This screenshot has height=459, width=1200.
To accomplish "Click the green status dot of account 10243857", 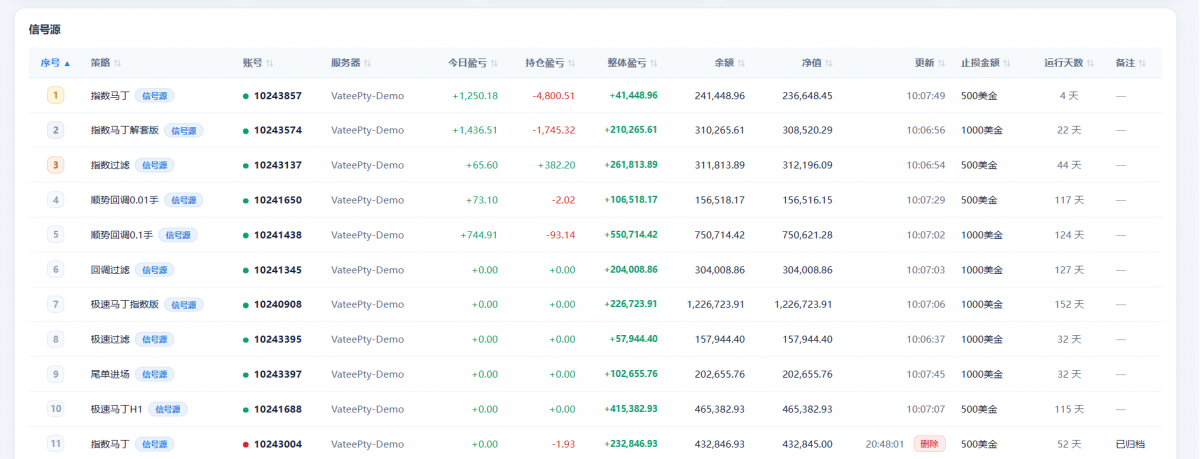I will click(x=246, y=96).
